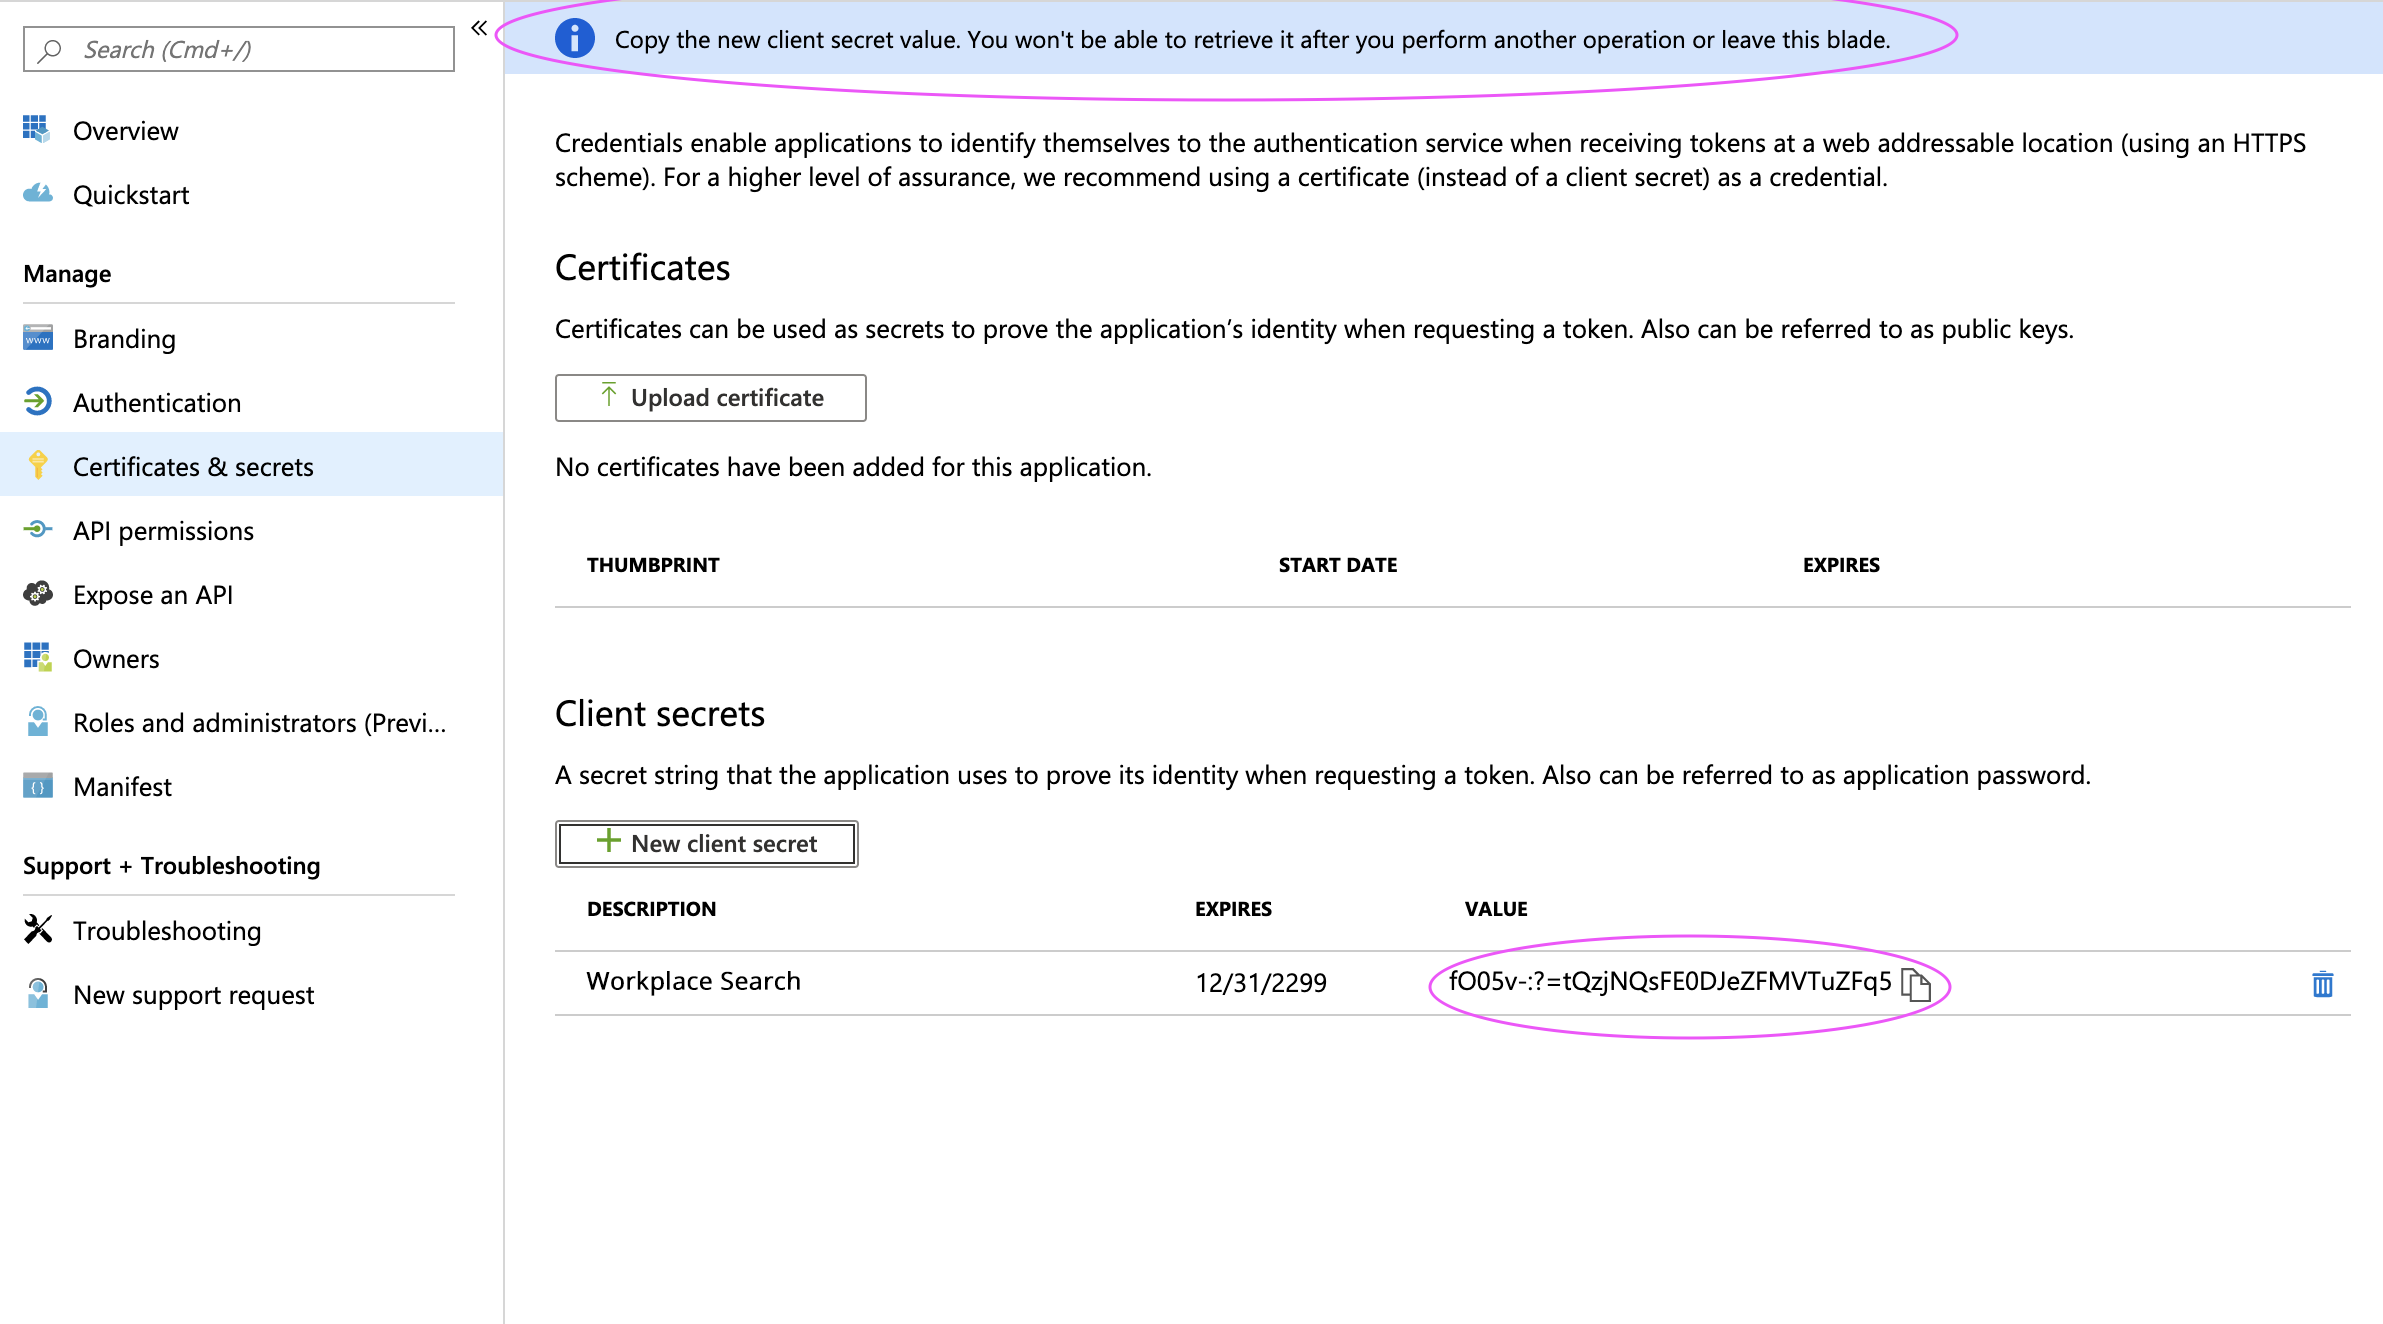Open the Manifest editor
Screen dimensions: 2383x1324
tap(122, 787)
